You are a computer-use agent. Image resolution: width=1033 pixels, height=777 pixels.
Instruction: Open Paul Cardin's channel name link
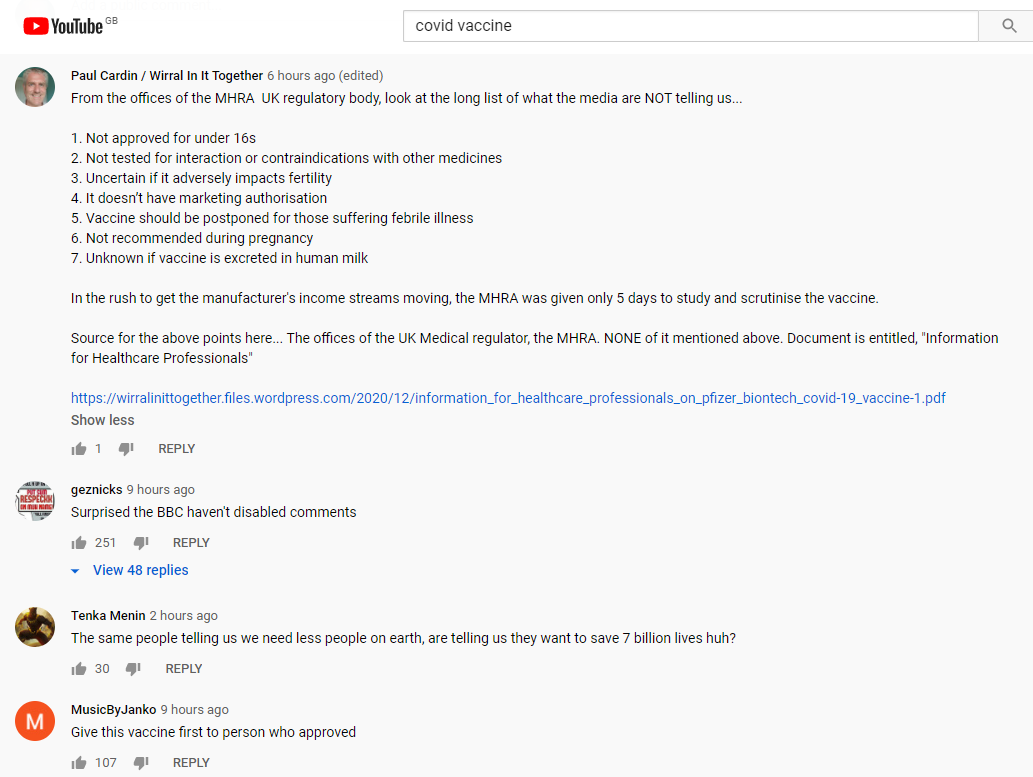[x=167, y=76]
